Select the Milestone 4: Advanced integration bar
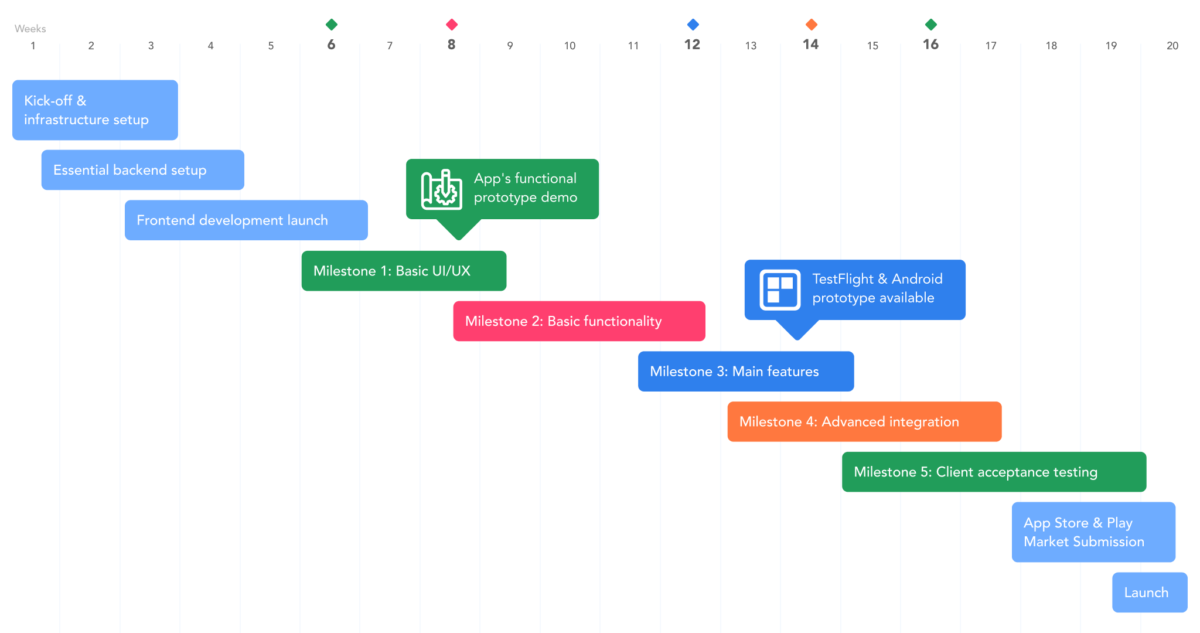 click(x=864, y=421)
